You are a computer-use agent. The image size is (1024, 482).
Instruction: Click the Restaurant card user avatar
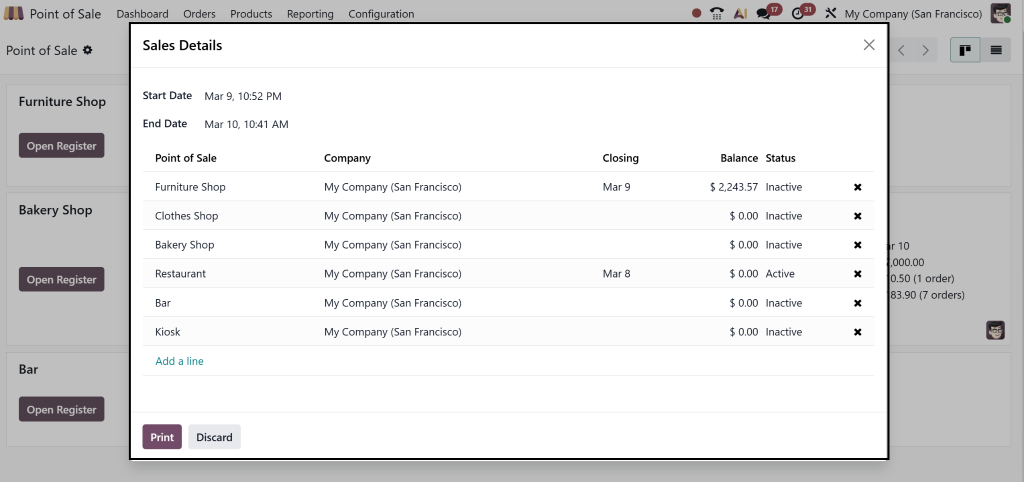click(995, 330)
